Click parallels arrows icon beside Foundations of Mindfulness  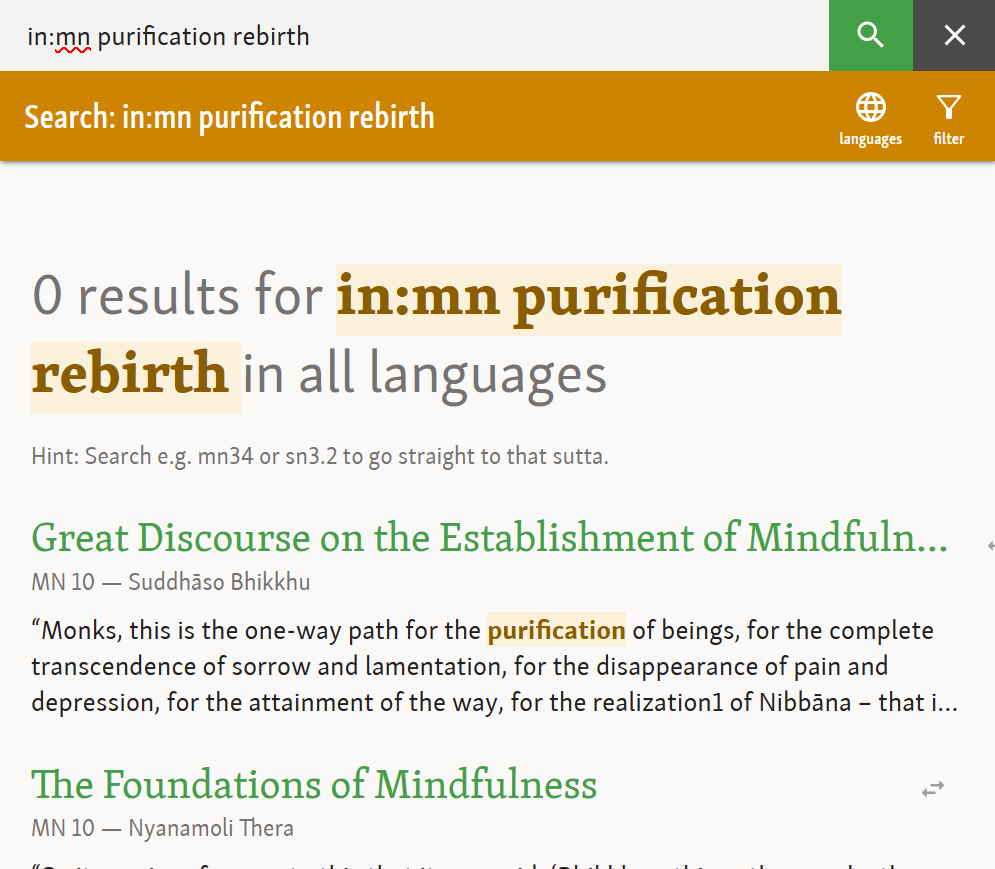[x=933, y=788]
